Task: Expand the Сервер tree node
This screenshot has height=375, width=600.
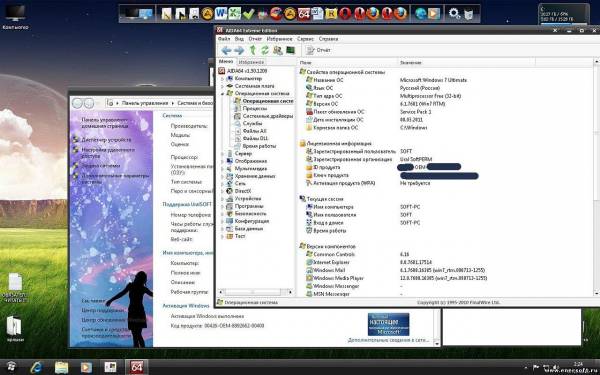Action: pos(222,153)
